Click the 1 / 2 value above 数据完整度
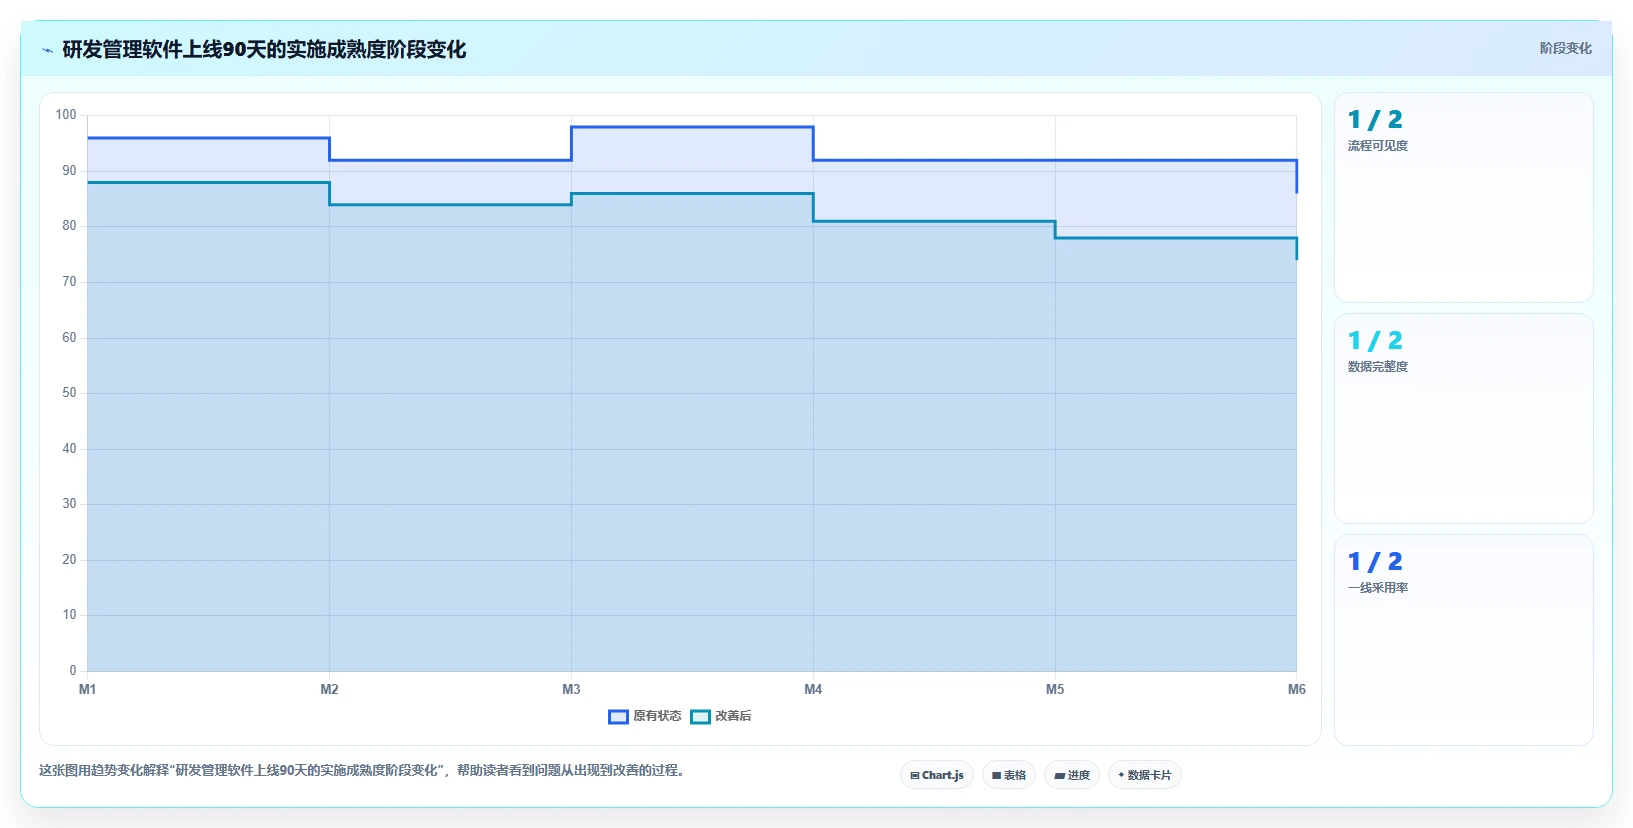This screenshot has width=1633, height=828. [x=1375, y=341]
